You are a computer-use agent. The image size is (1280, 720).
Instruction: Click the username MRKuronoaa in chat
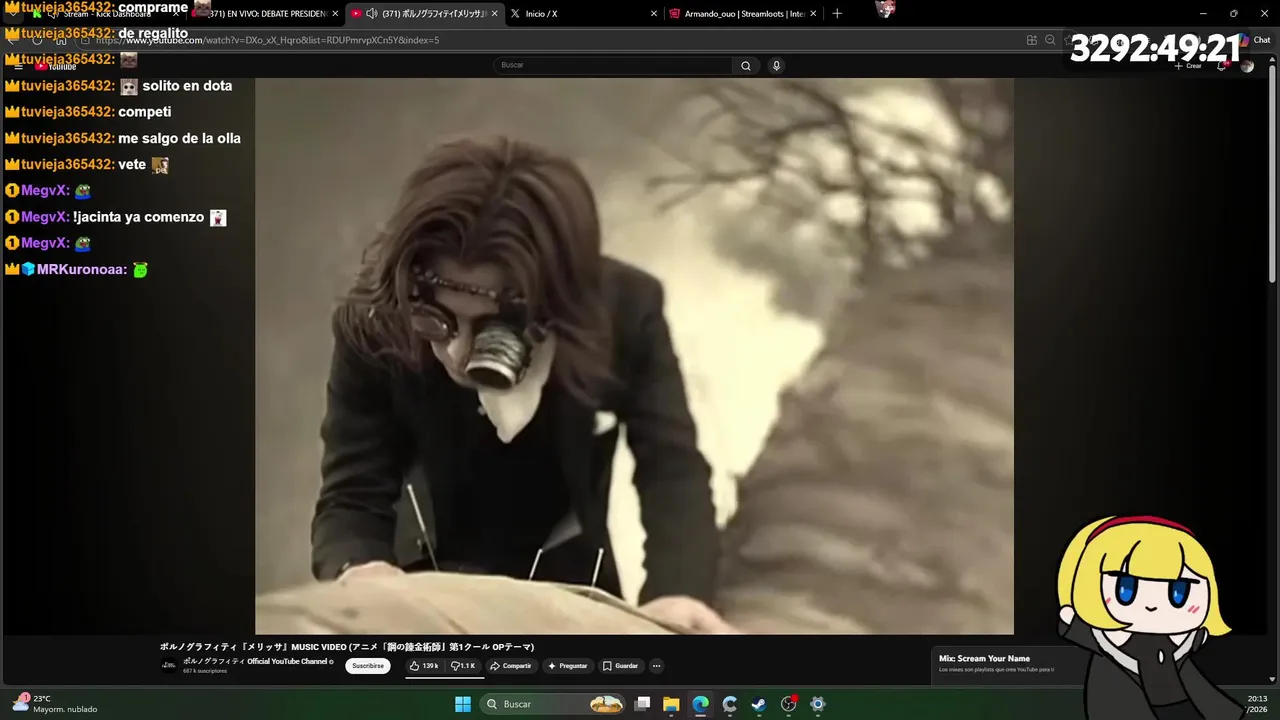pyautogui.click(x=82, y=269)
